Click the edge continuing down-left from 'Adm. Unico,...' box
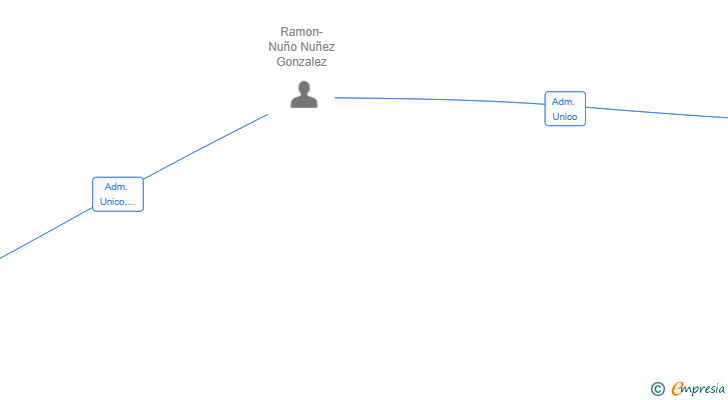This screenshot has height=400, width=728. (x=46, y=233)
